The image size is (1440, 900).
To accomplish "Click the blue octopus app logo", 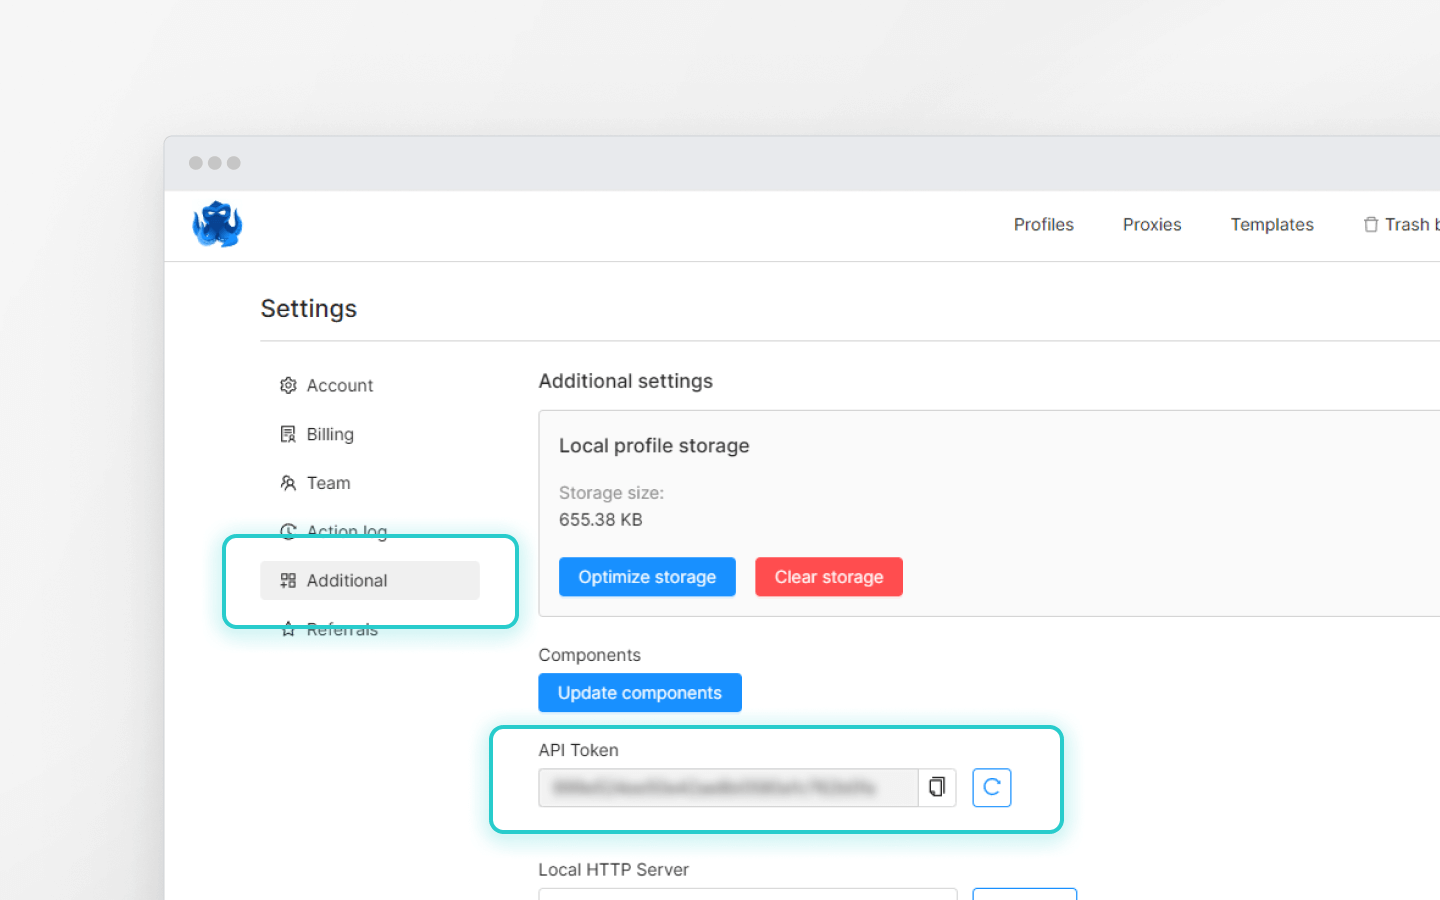I will [x=217, y=224].
